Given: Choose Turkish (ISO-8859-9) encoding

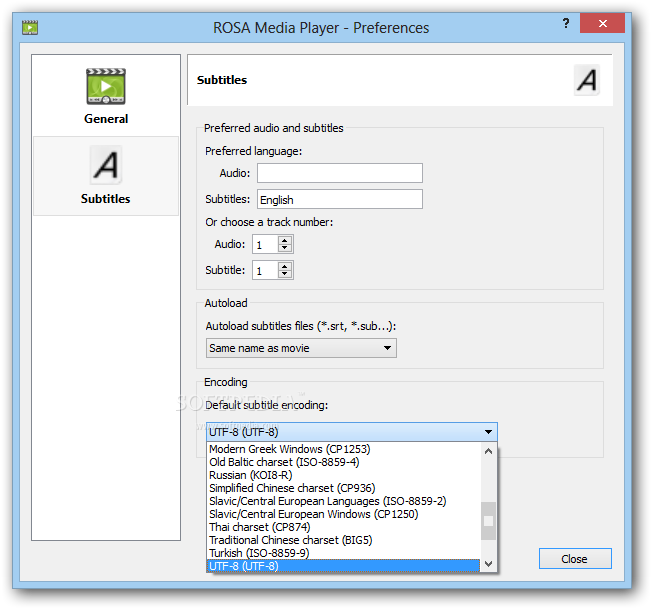Looking at the screenshot, I should (343, 553).
